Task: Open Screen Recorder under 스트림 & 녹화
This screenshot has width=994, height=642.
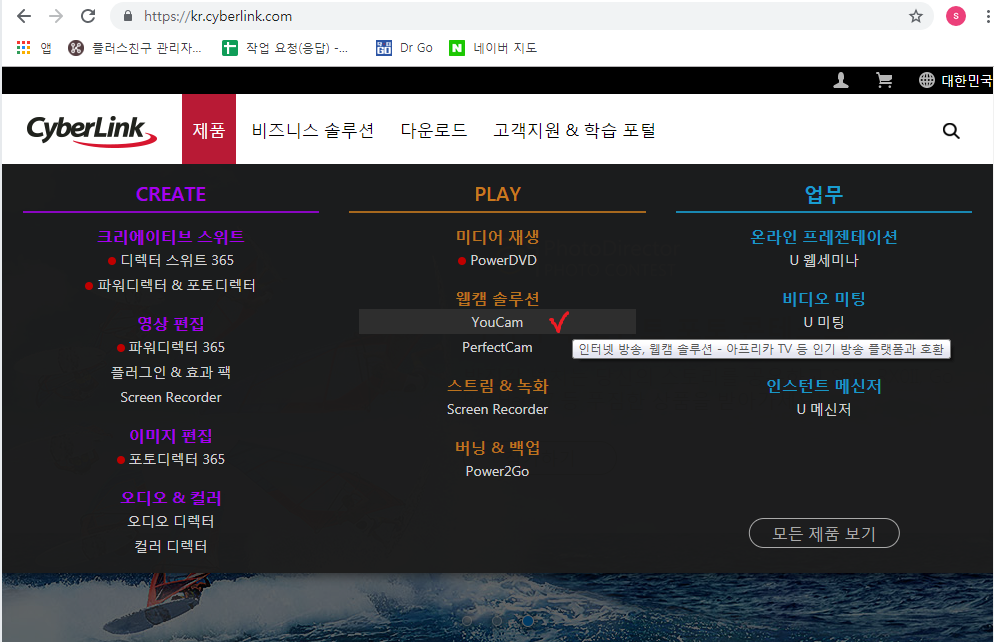Action: tap(498, 409)
